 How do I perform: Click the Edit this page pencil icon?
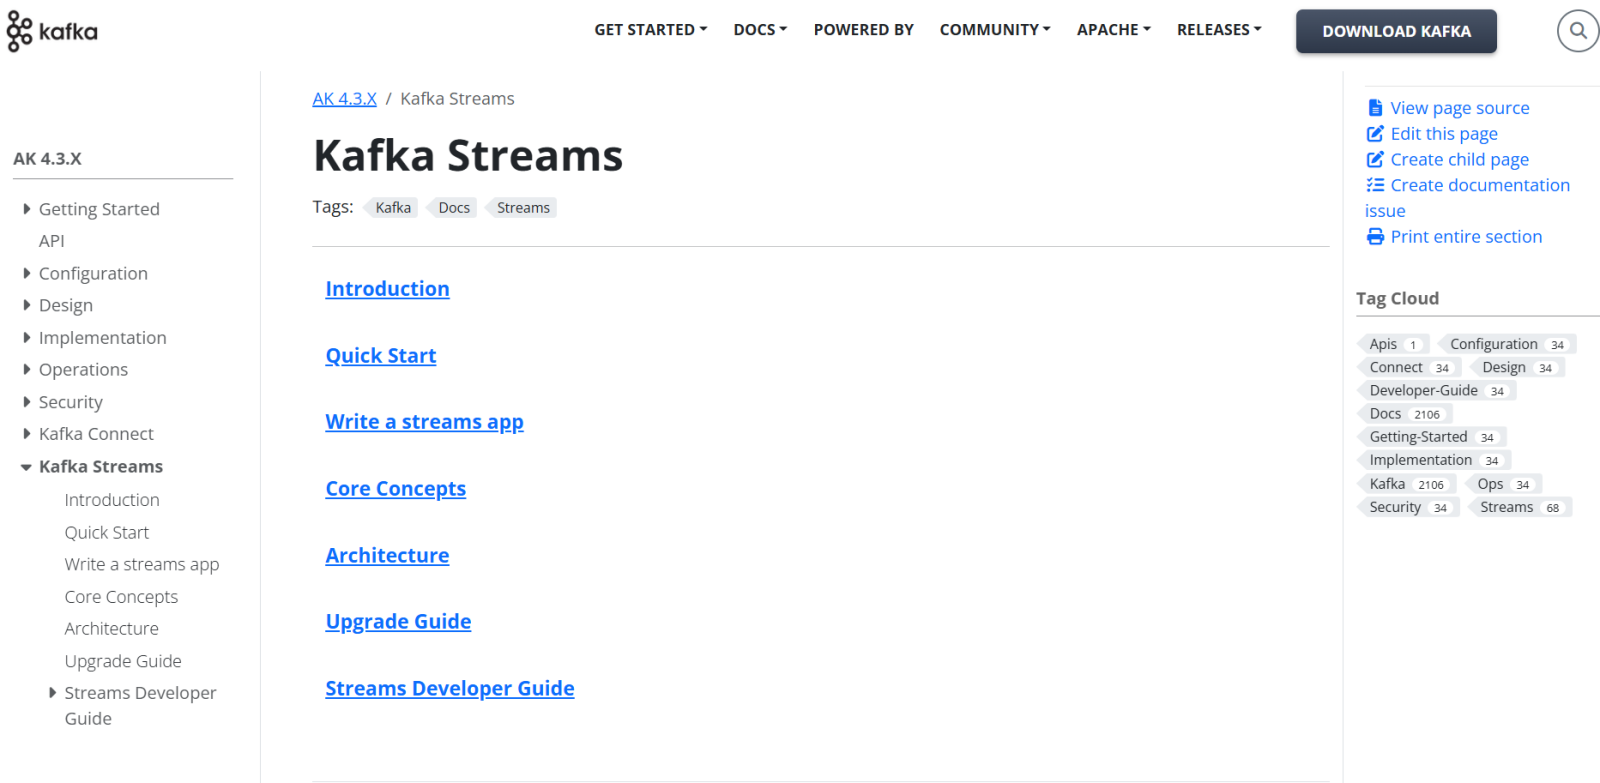1375,134
